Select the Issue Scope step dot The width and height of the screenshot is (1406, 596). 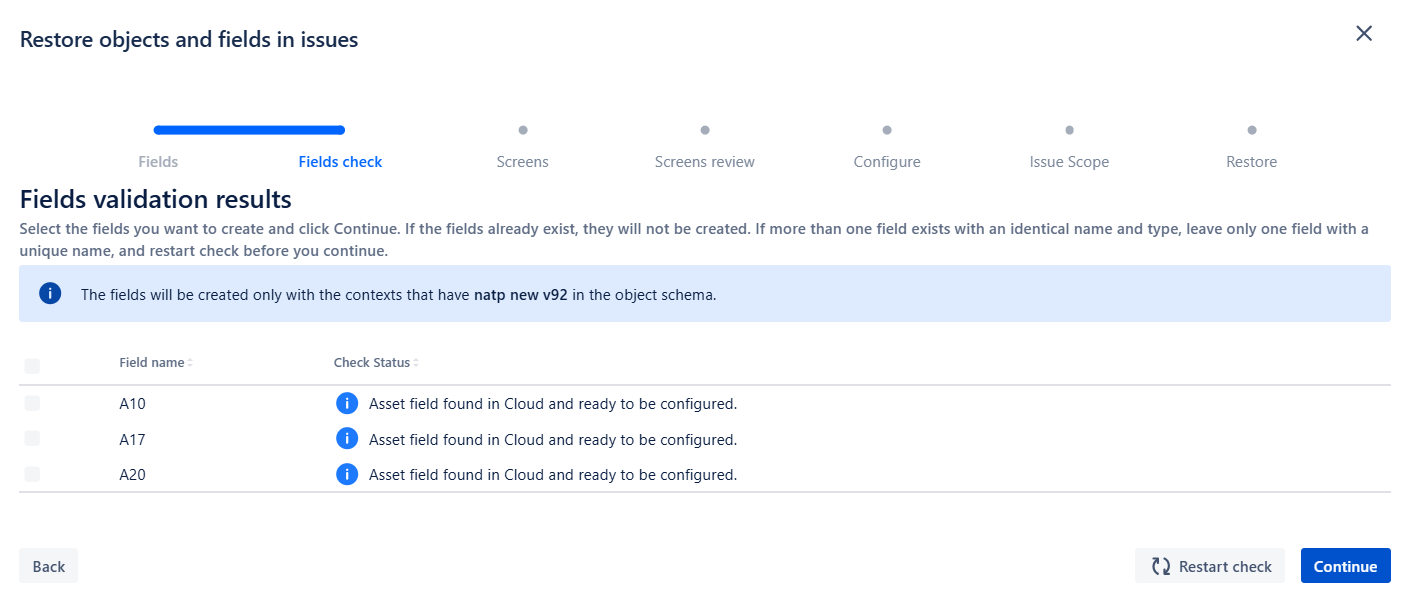pos(1069,130)
